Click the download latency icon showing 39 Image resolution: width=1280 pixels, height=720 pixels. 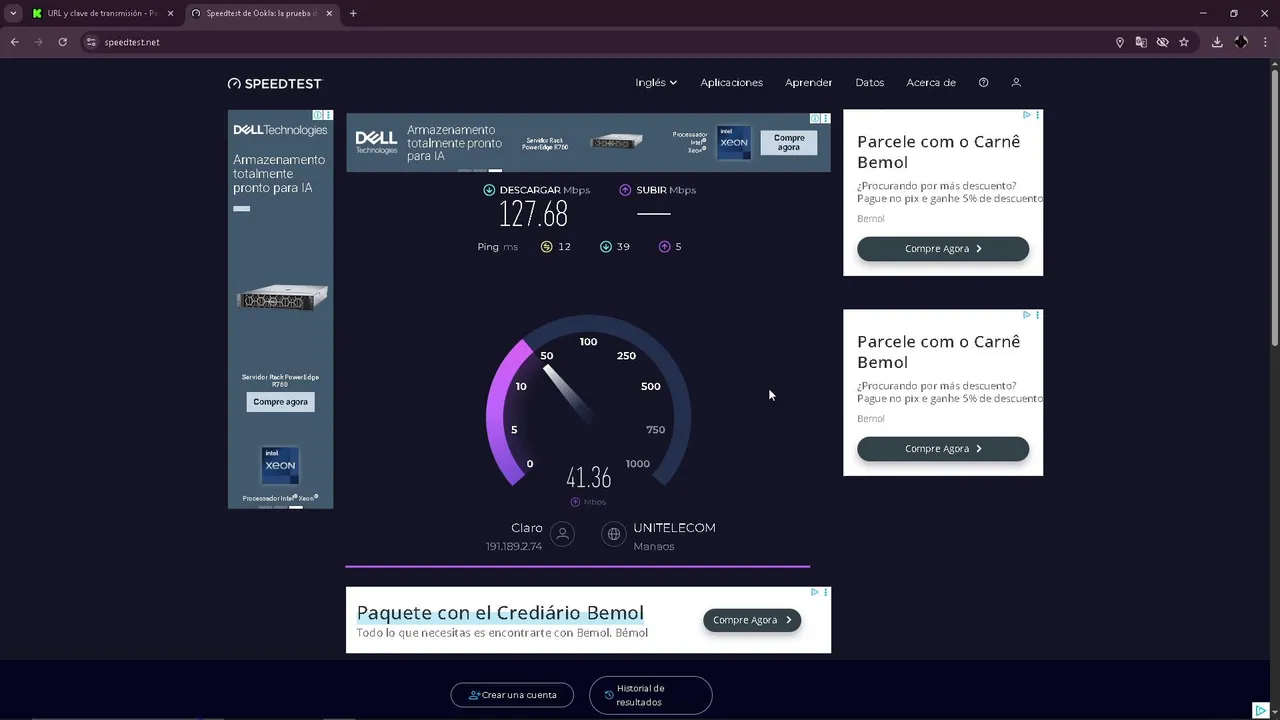606,246
